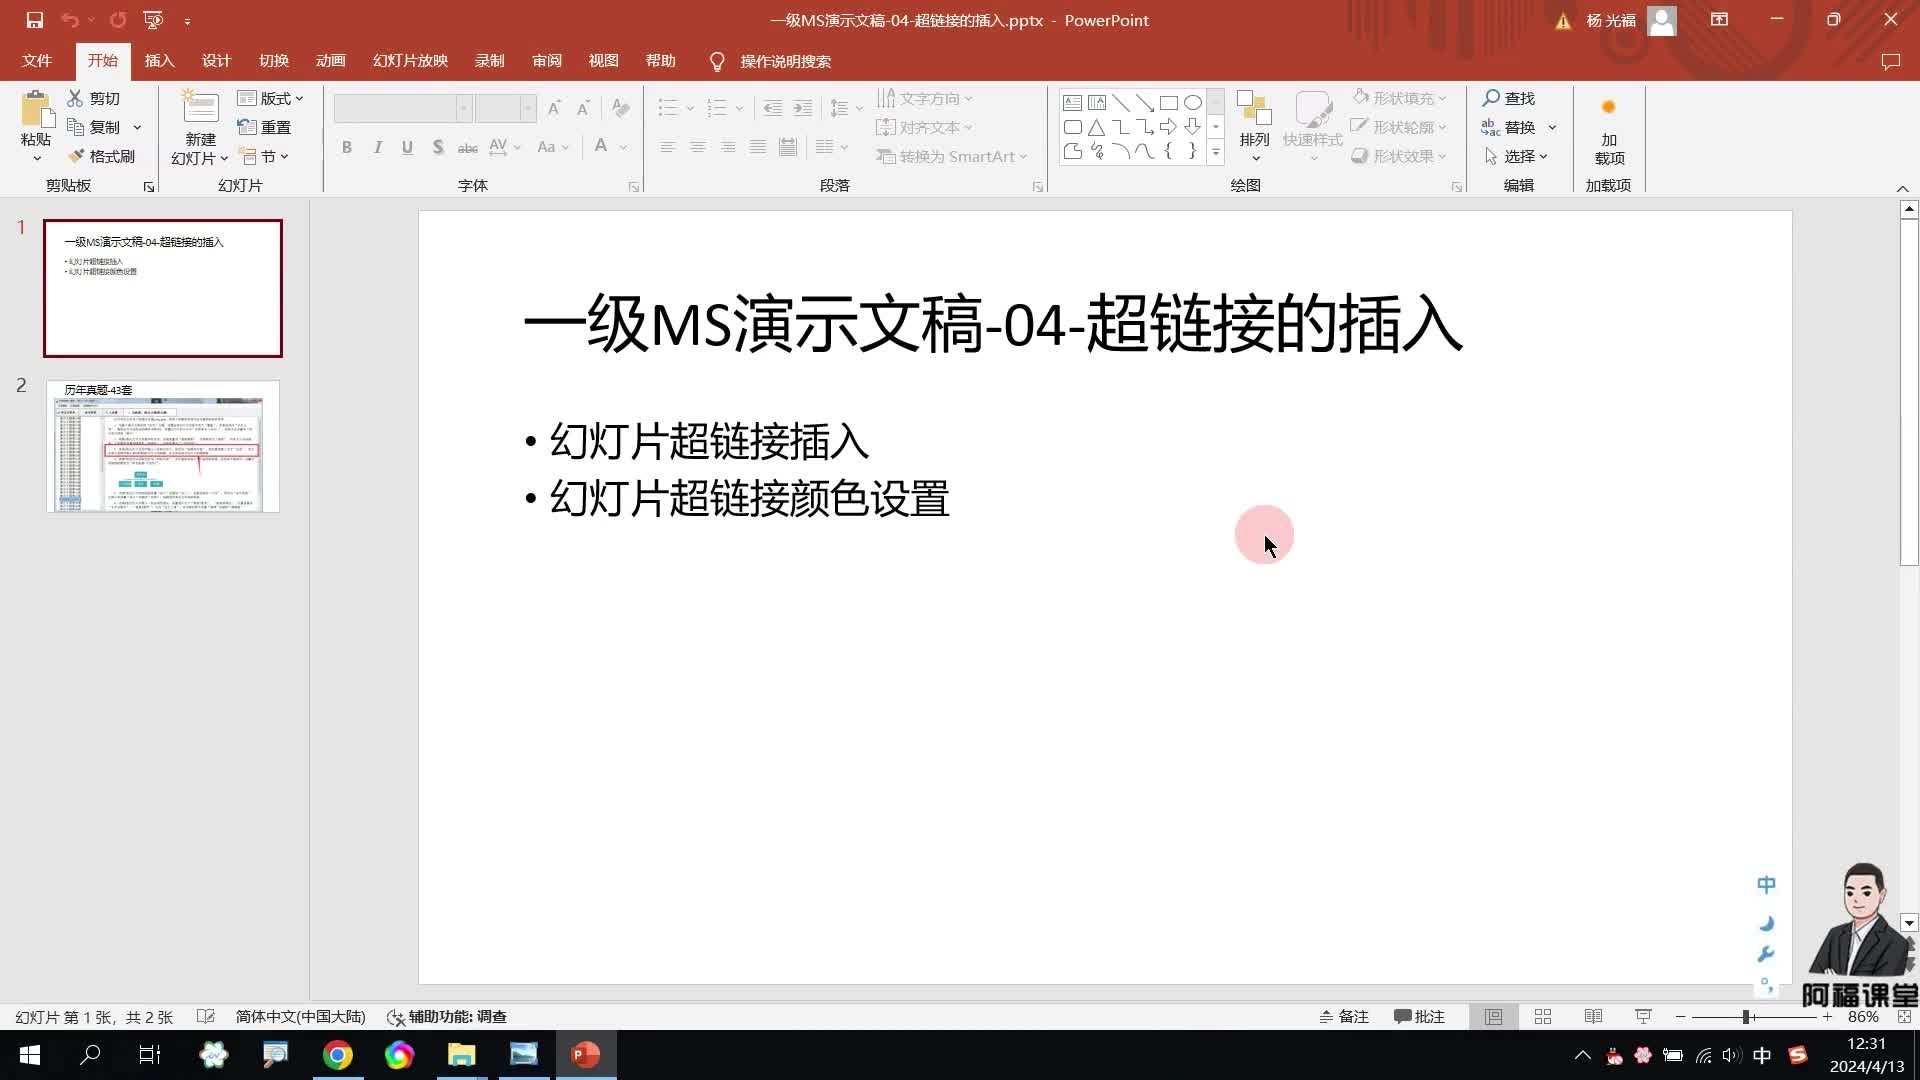Viewport: 1920px width, 1080px height.
Task: Open the Layout (版式) dropdown
Action: point(270,98)
